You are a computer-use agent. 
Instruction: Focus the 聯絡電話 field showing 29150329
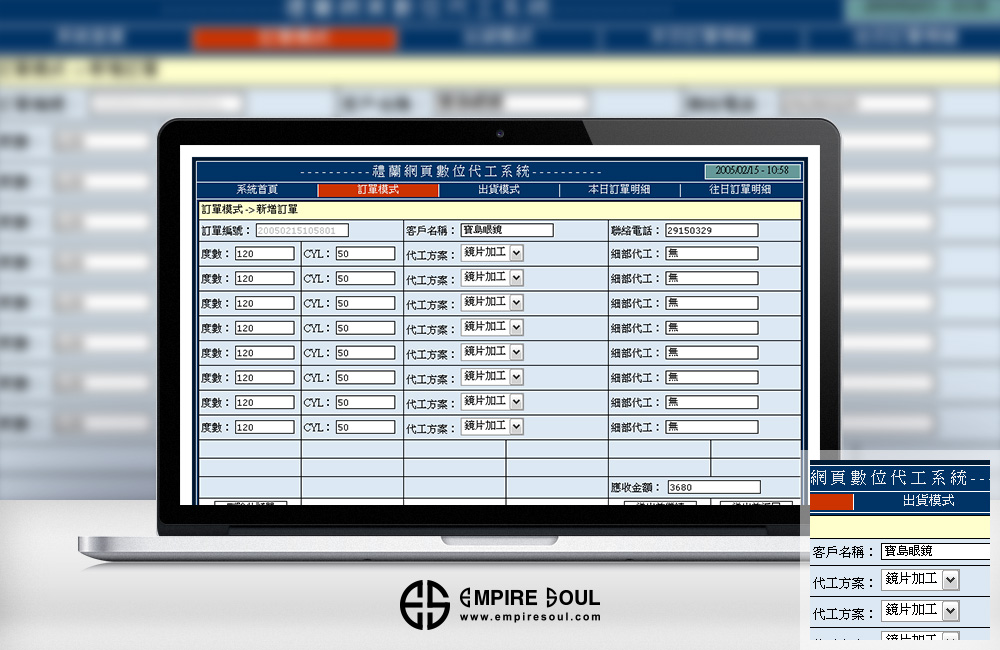pos(711,230)
